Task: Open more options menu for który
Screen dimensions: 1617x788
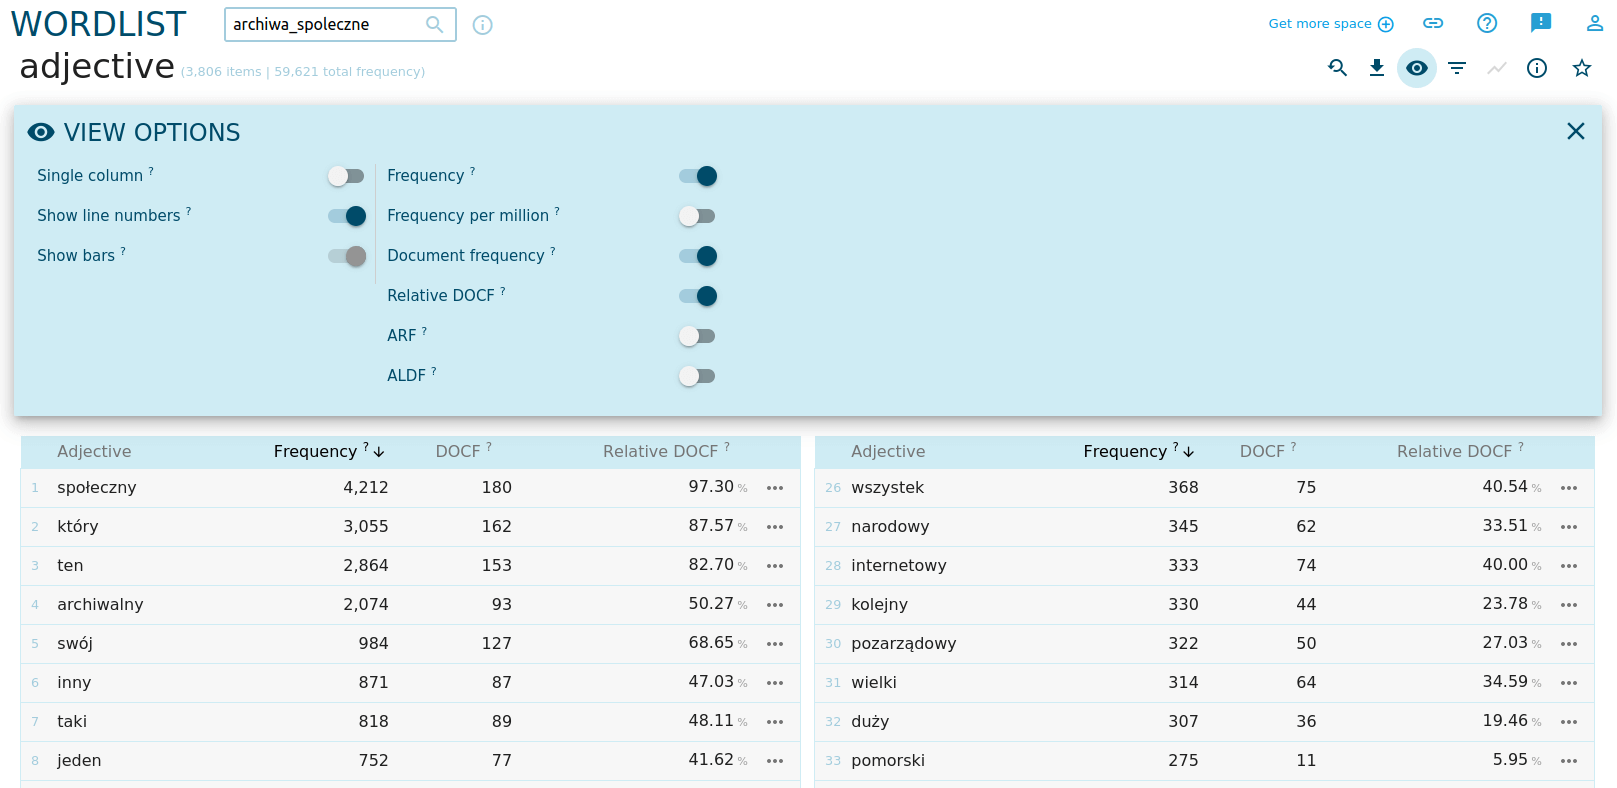Action: tap(775, 527)
